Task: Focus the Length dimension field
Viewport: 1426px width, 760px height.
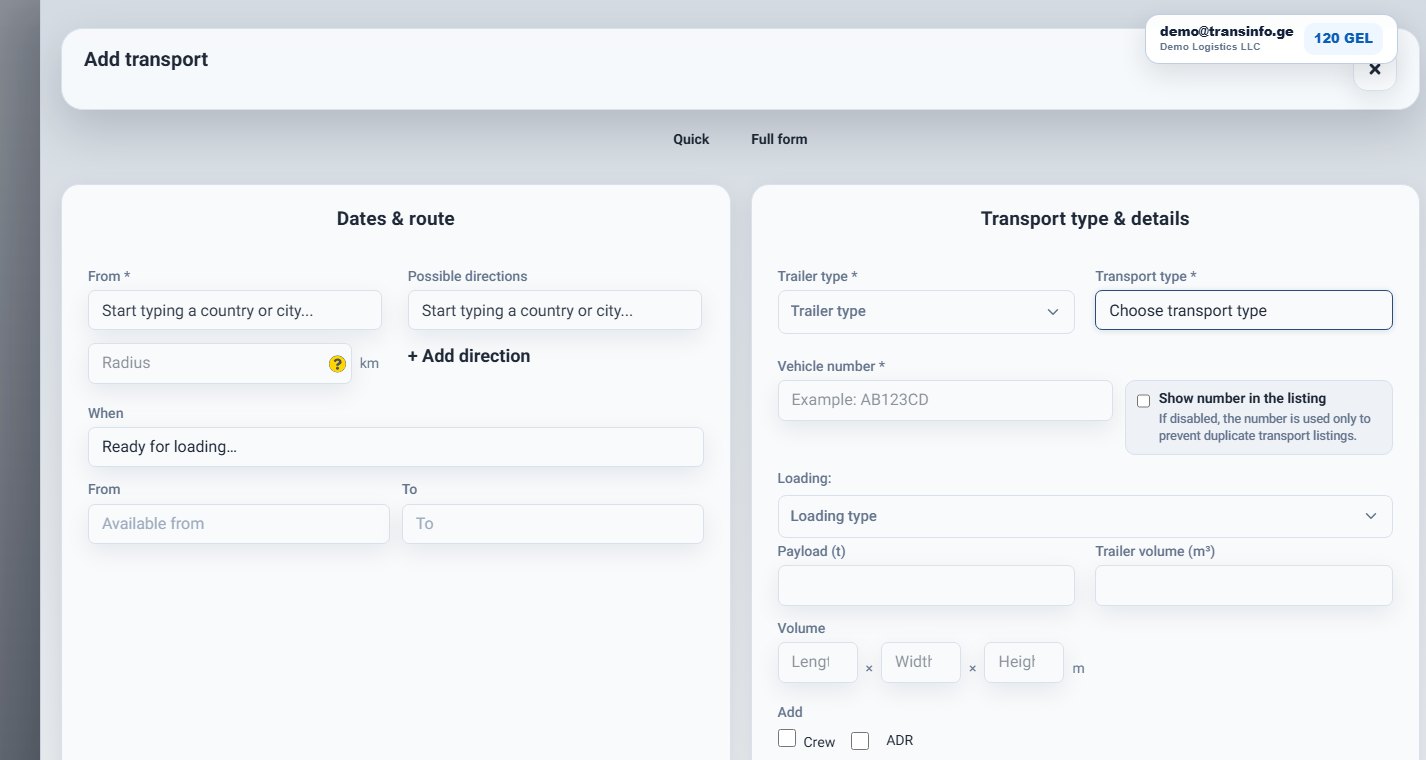Action: [x=818, y=662]
